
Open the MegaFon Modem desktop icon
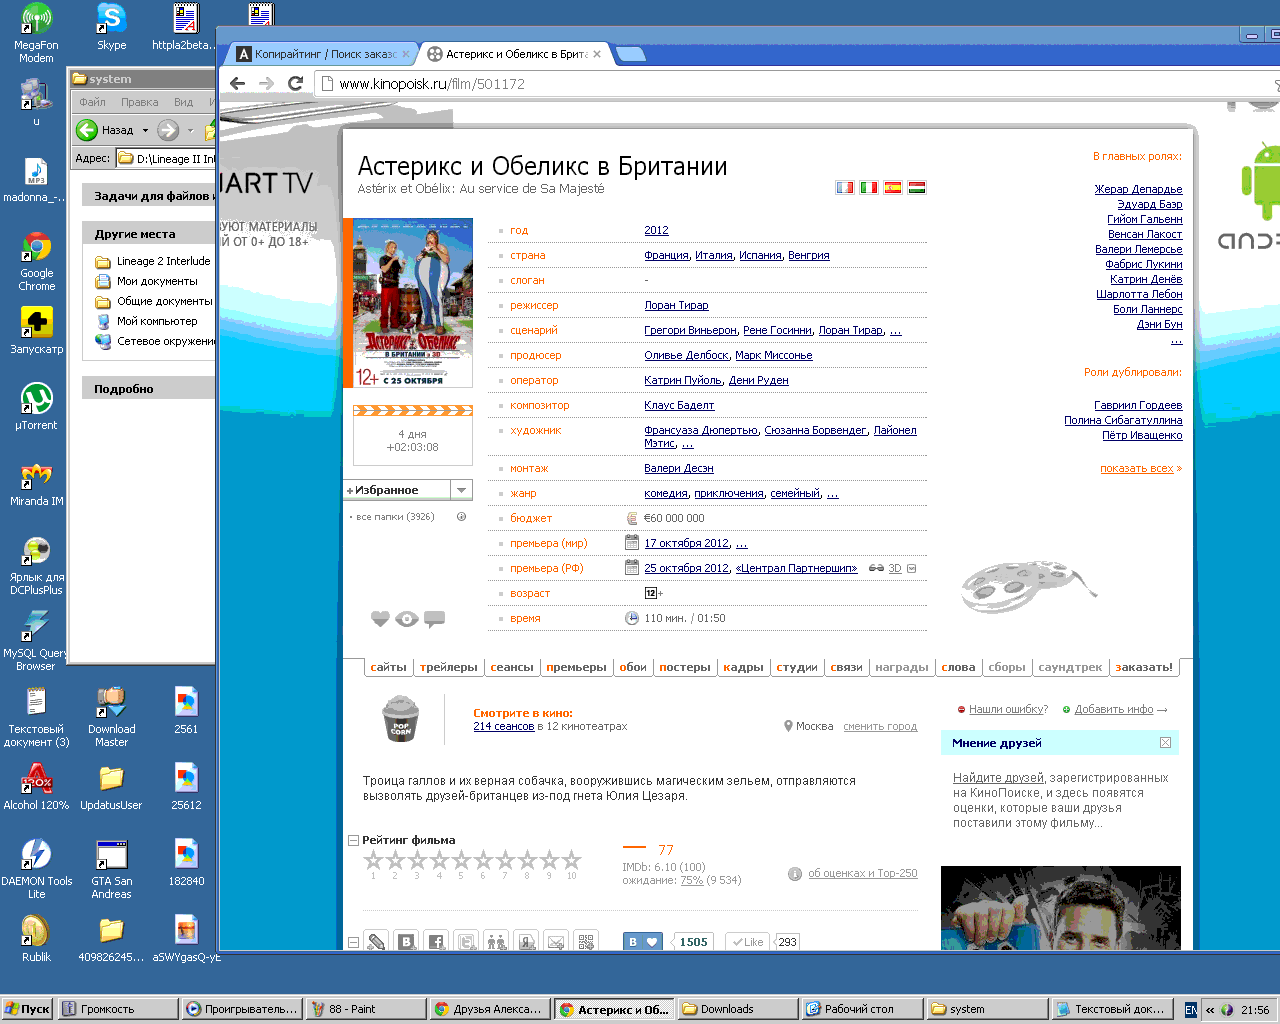click(x=36, y=32)
